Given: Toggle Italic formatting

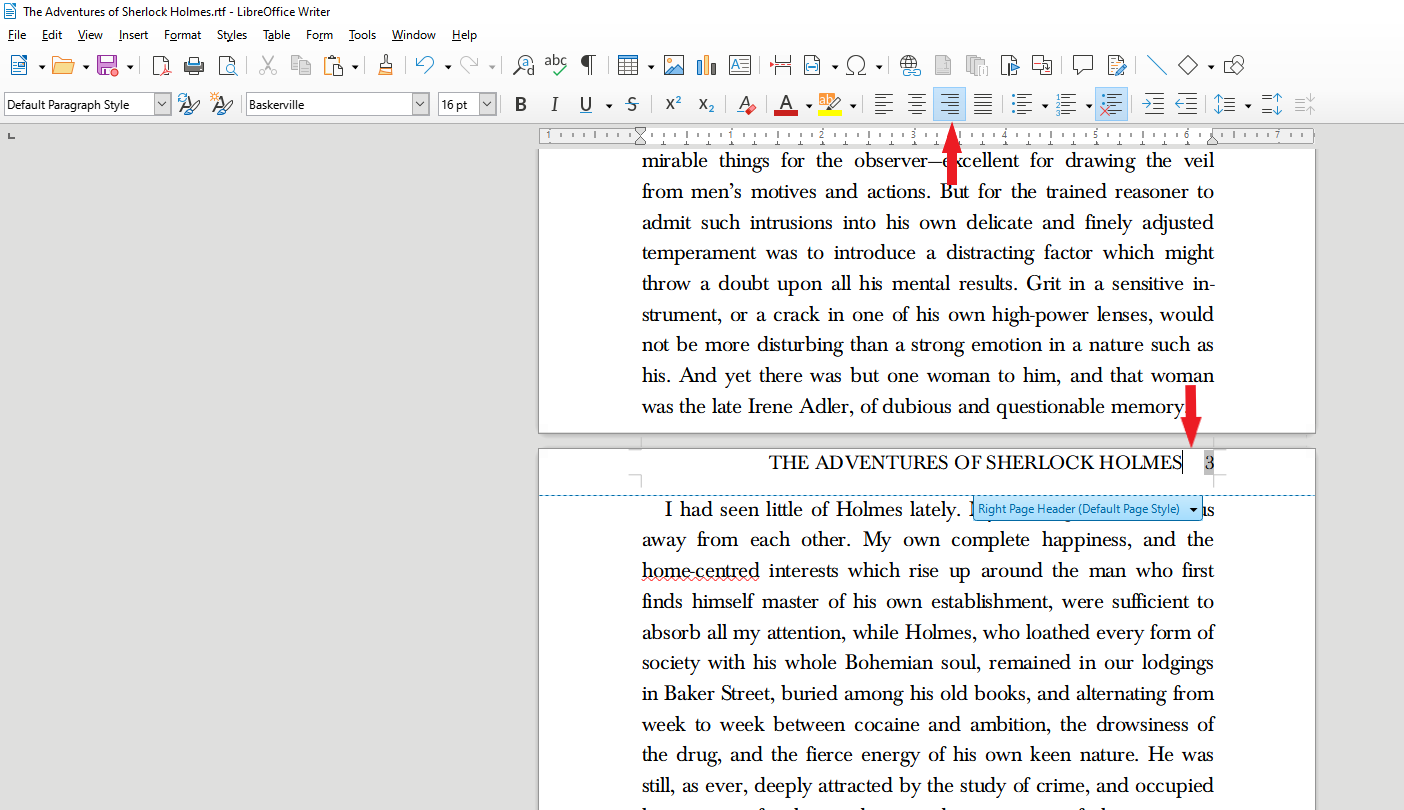Looking at the screenshot, I should coord(553,104).
